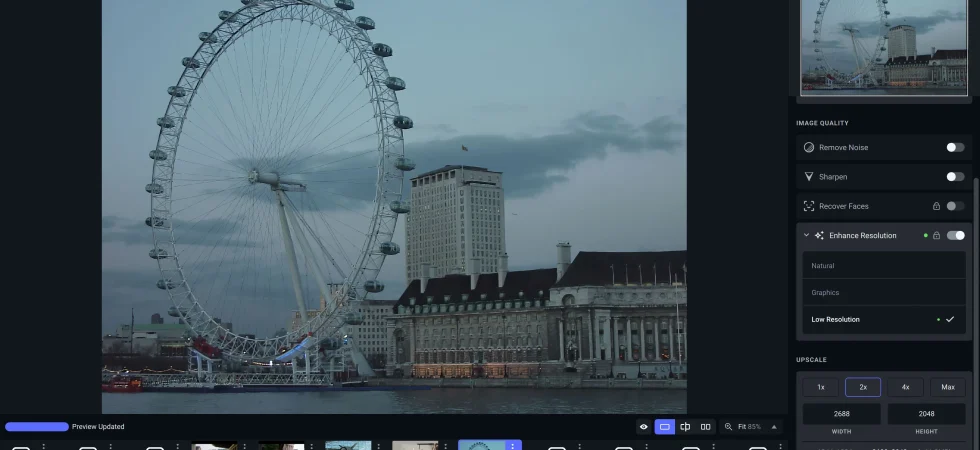The height and width of the screenshot is (450, 980).
Task: Click the zoom magnifier icon
Action: [728, 427]
